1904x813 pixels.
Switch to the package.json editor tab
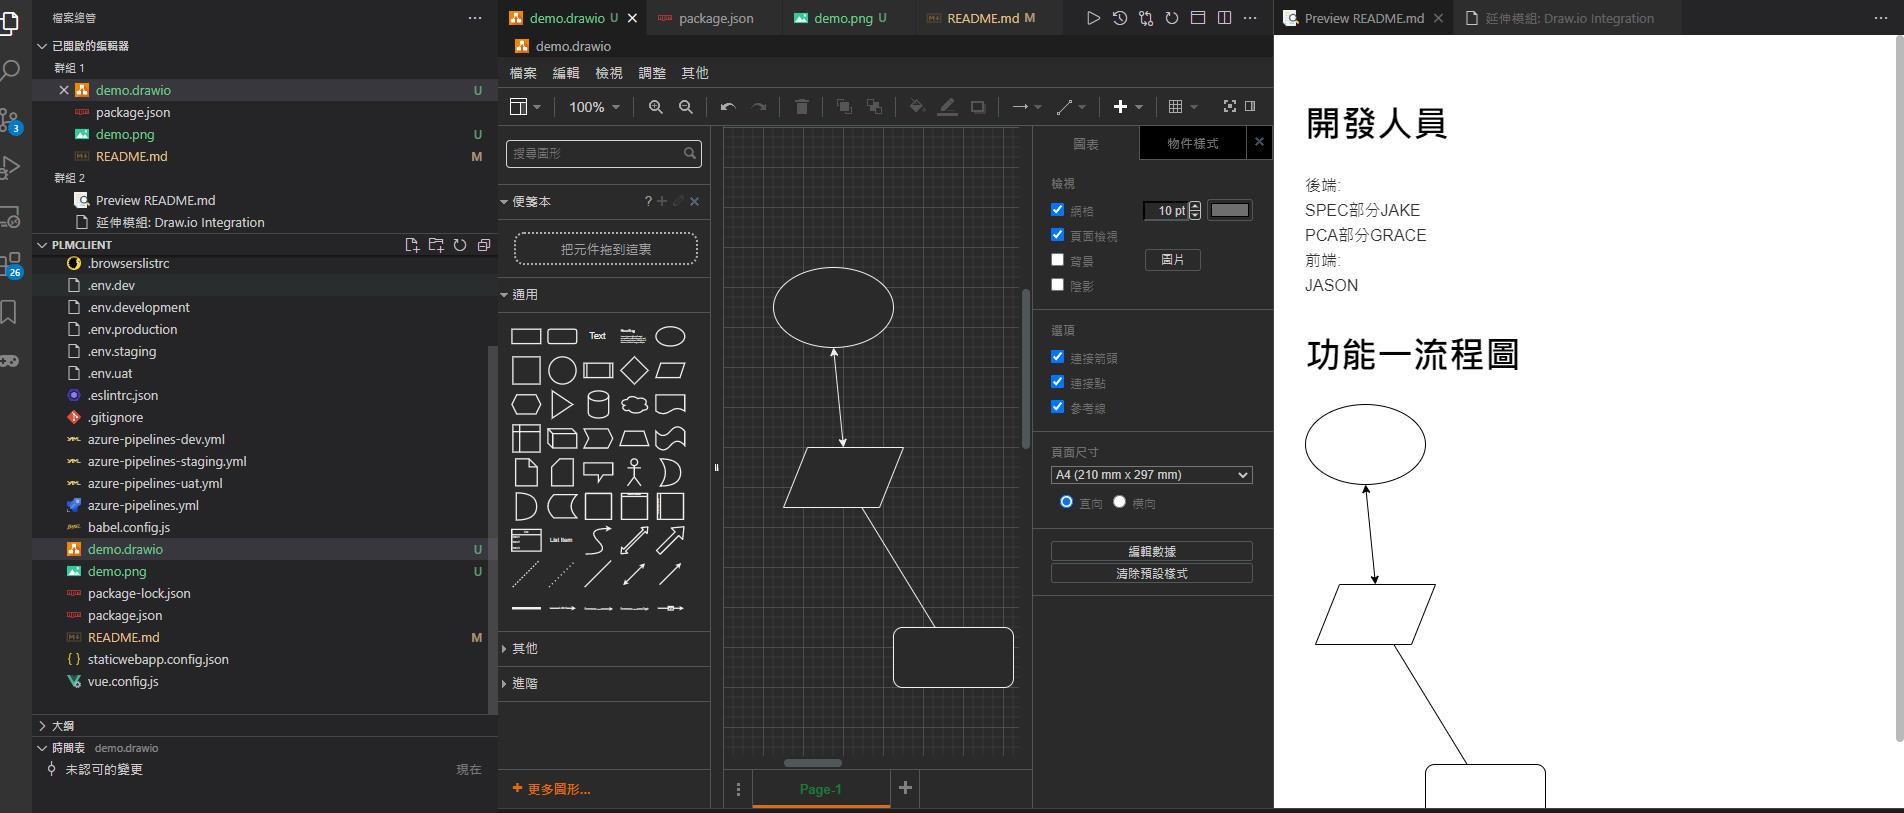pos(716,18)
